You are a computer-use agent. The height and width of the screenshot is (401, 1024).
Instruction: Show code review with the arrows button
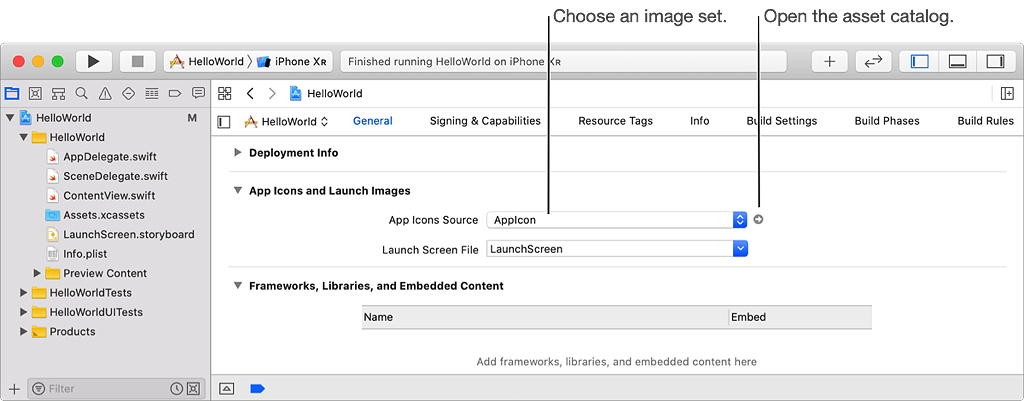(873, 61)
